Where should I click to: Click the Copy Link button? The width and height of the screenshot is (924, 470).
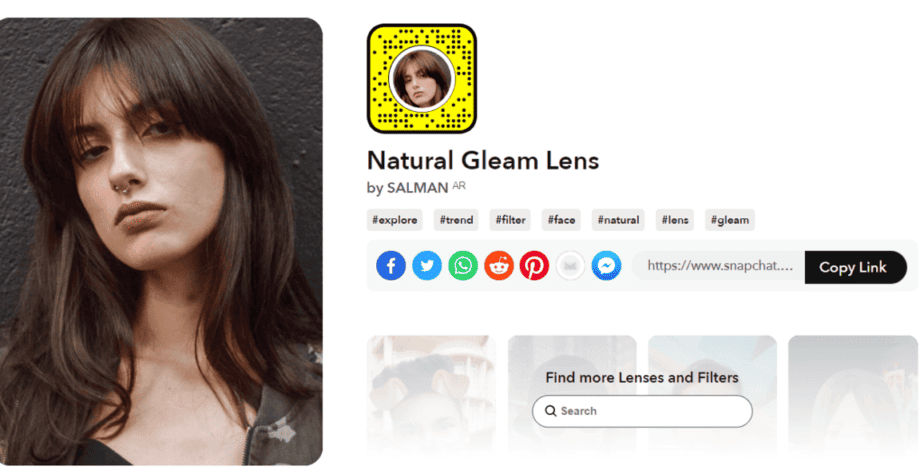[x=855, y=267]
